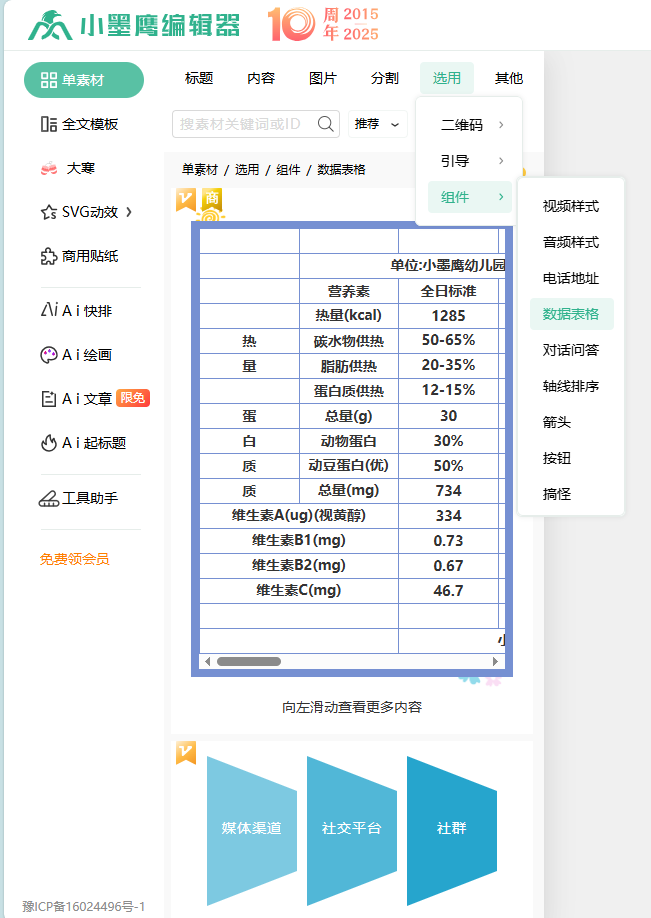Choose 对话问答 from the submenu

pyautogui.click(x=571, y=350)
